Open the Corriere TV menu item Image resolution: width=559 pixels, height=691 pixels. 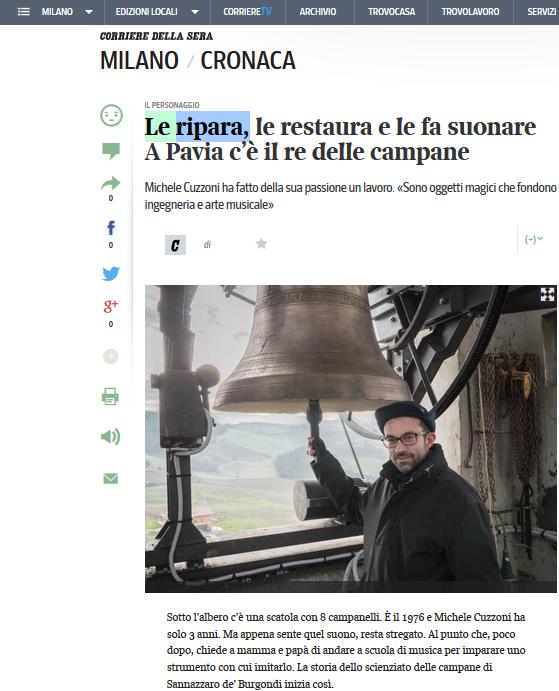[x=247, y=12]
